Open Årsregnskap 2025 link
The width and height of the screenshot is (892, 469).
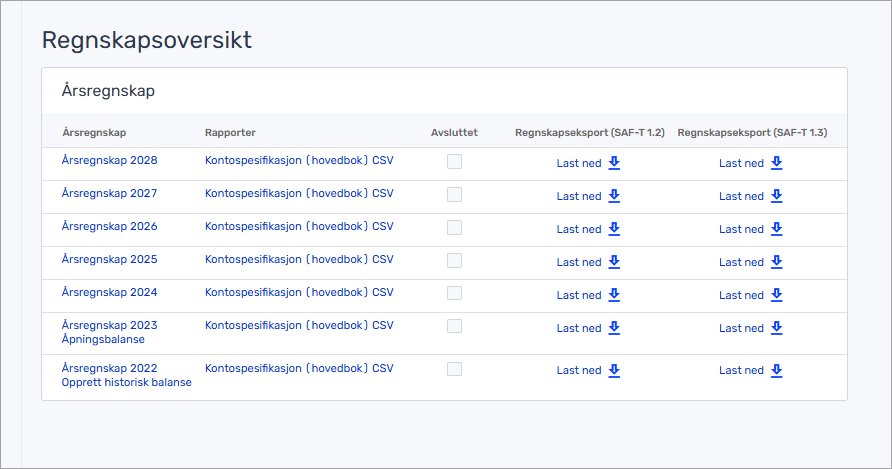click(109, 259)
